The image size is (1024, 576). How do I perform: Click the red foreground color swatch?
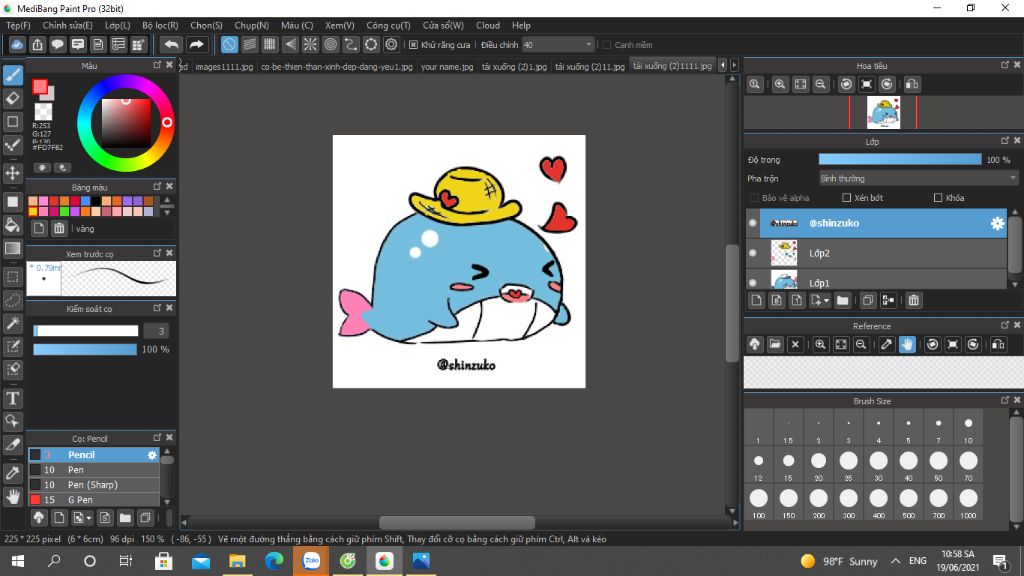(40, 86)
